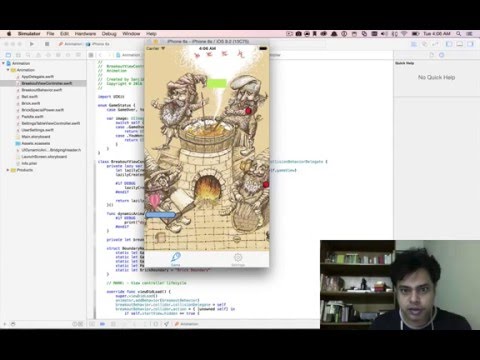Open related items grid in editor bar
Screen dimensions: 480x360
[91, 55]
